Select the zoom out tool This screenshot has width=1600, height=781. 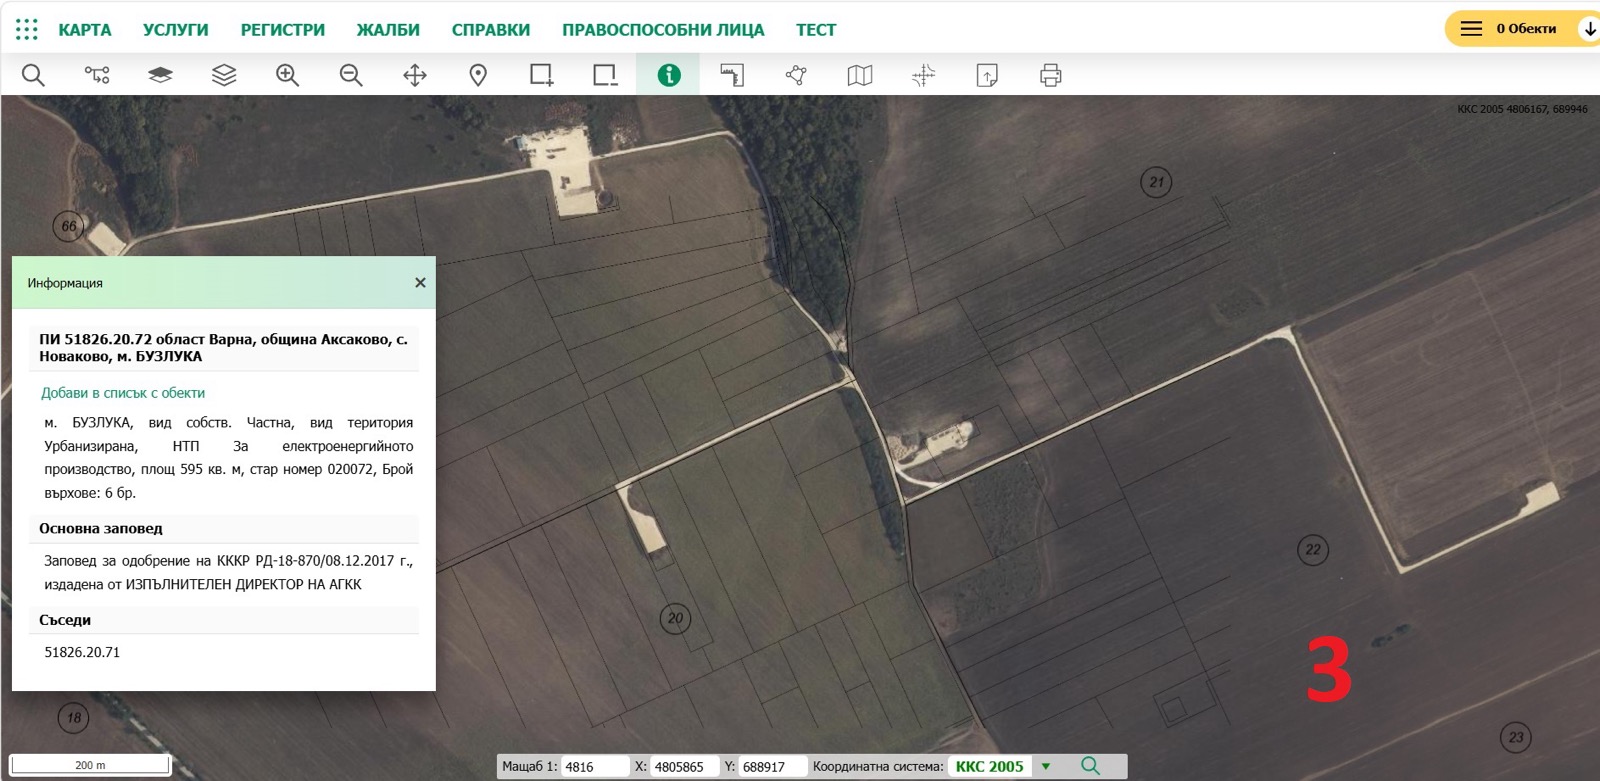point(351,75)
